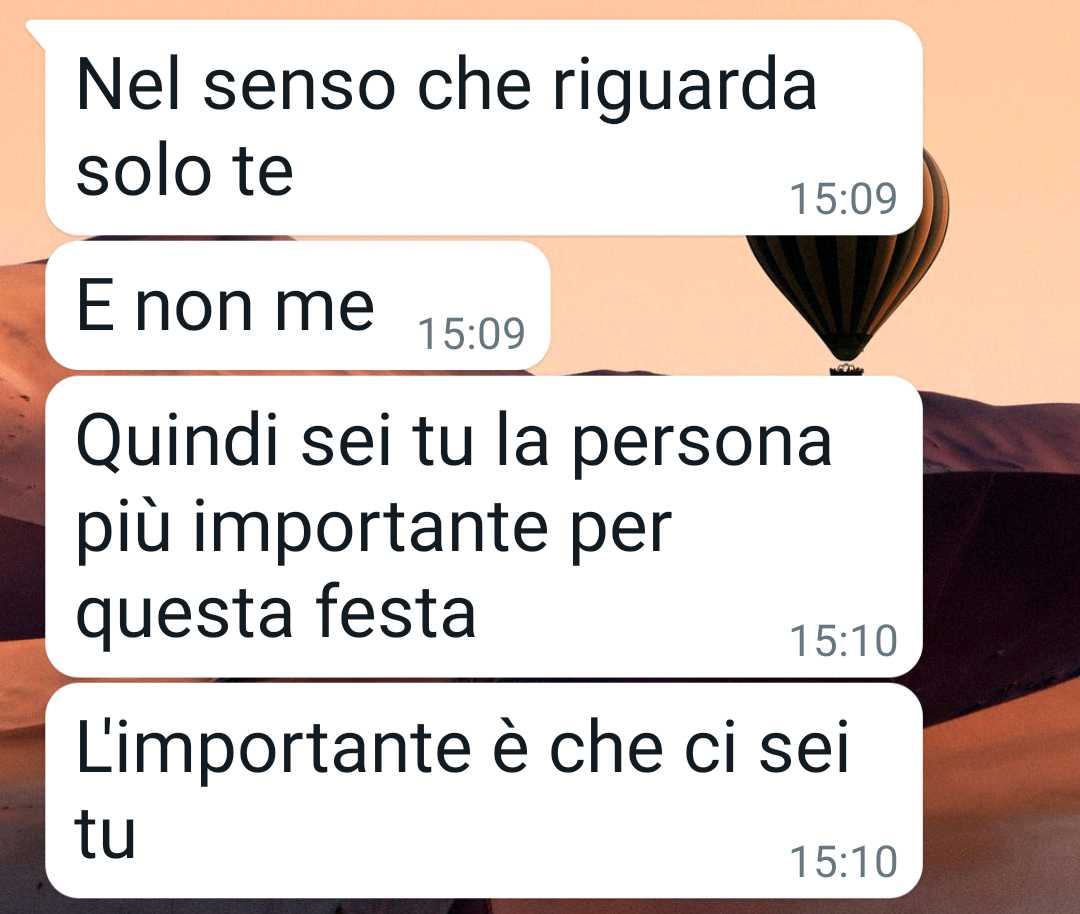Viewport: 1080px width, 914px height.
Task: Select the "L'importante è che ci sei" message
Action: 484,791
